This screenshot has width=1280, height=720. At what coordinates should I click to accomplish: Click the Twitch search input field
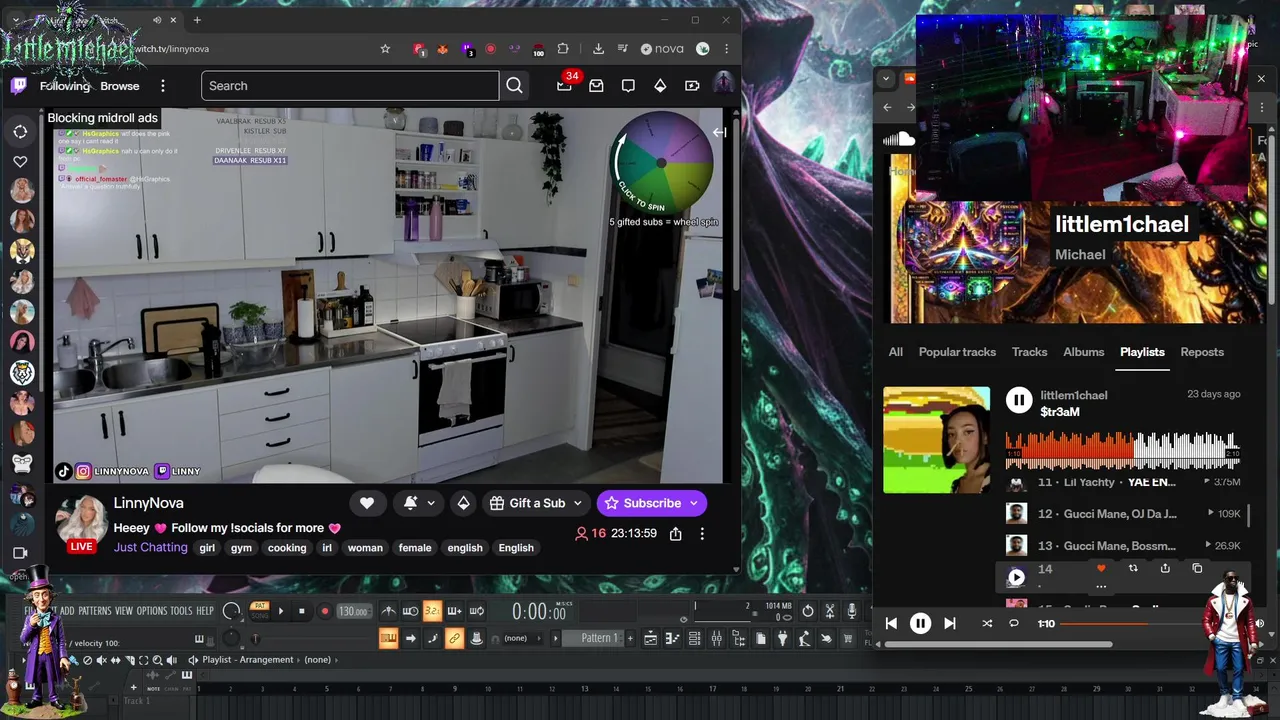pyautogui.click(x=350, y=86)
